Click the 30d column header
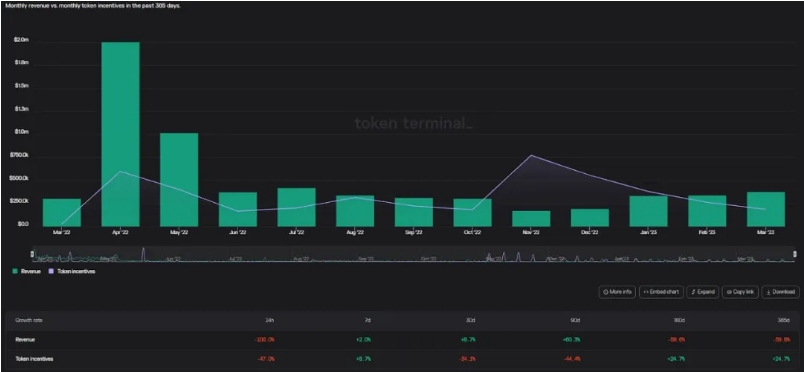 472,320
